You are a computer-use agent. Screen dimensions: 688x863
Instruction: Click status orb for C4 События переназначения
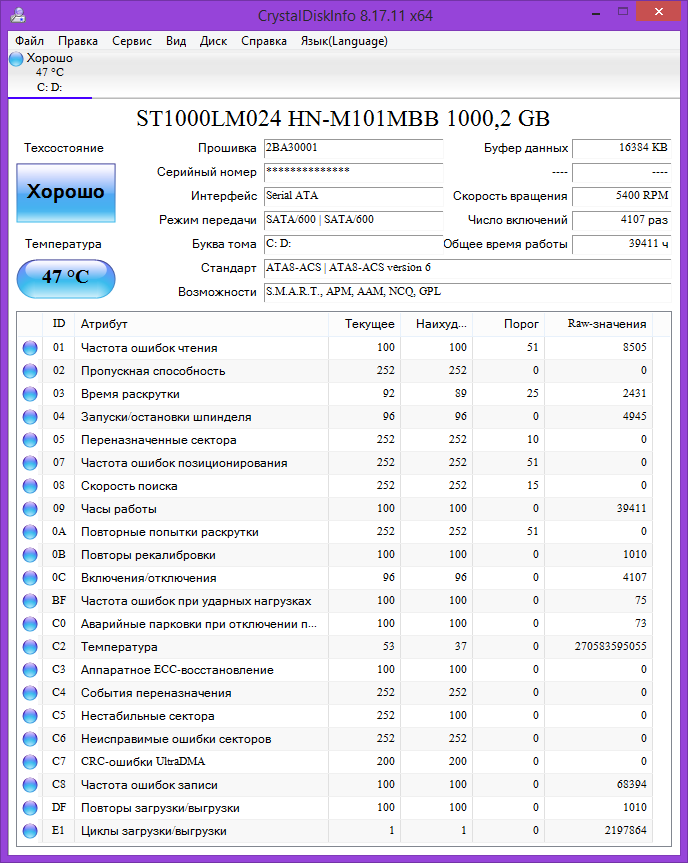[x=30, y=693]
